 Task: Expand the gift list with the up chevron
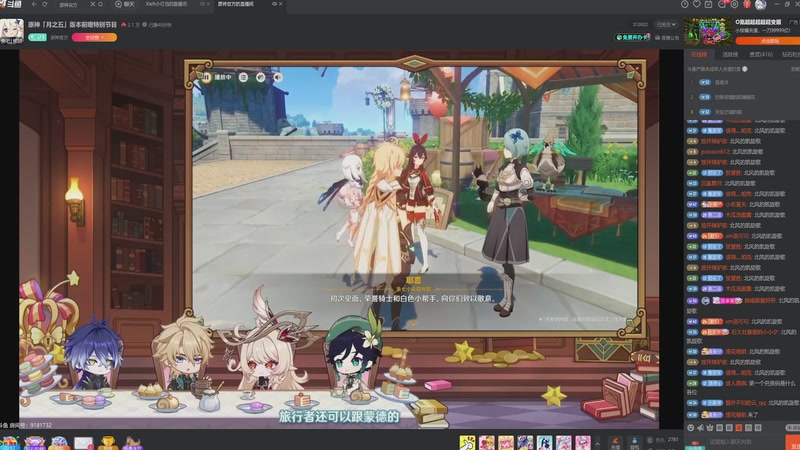597,443
